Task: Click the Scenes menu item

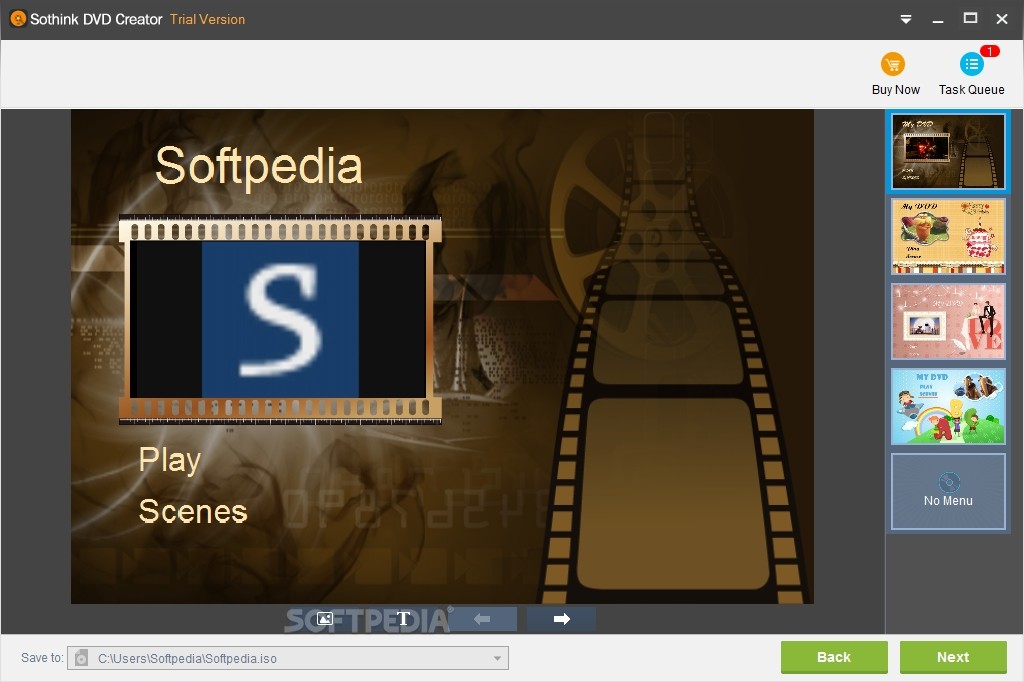Action: (193, 511)
